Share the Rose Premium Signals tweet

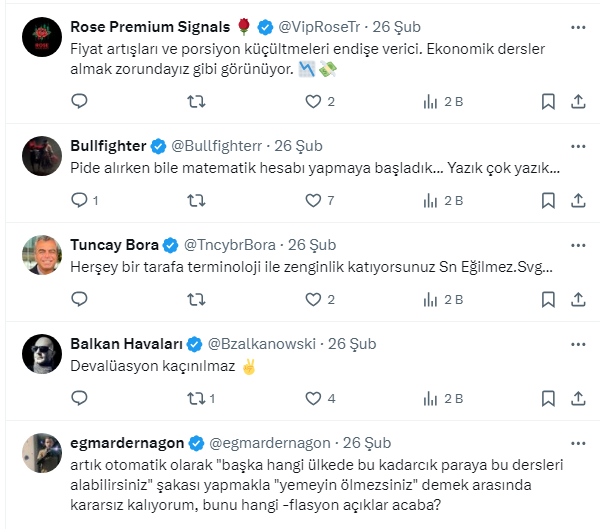[578, 101]
